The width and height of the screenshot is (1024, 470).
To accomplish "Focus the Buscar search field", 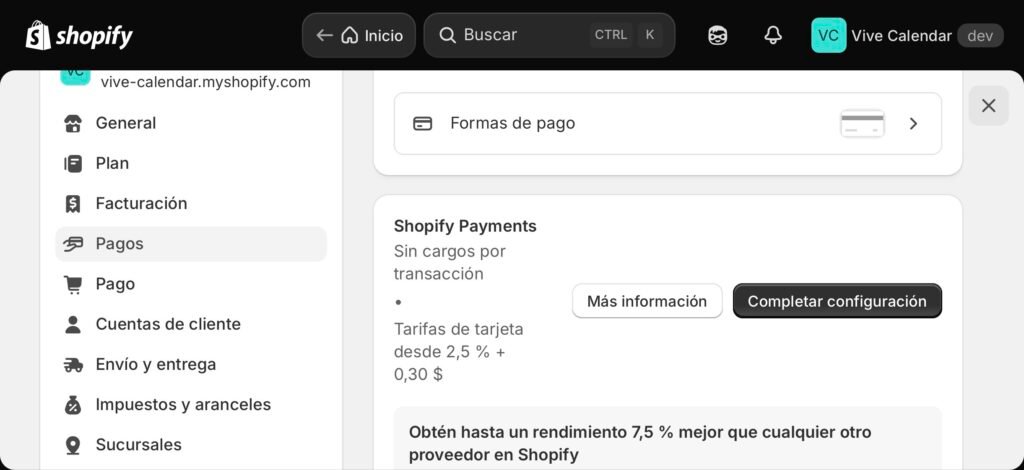I will [549, 35].
